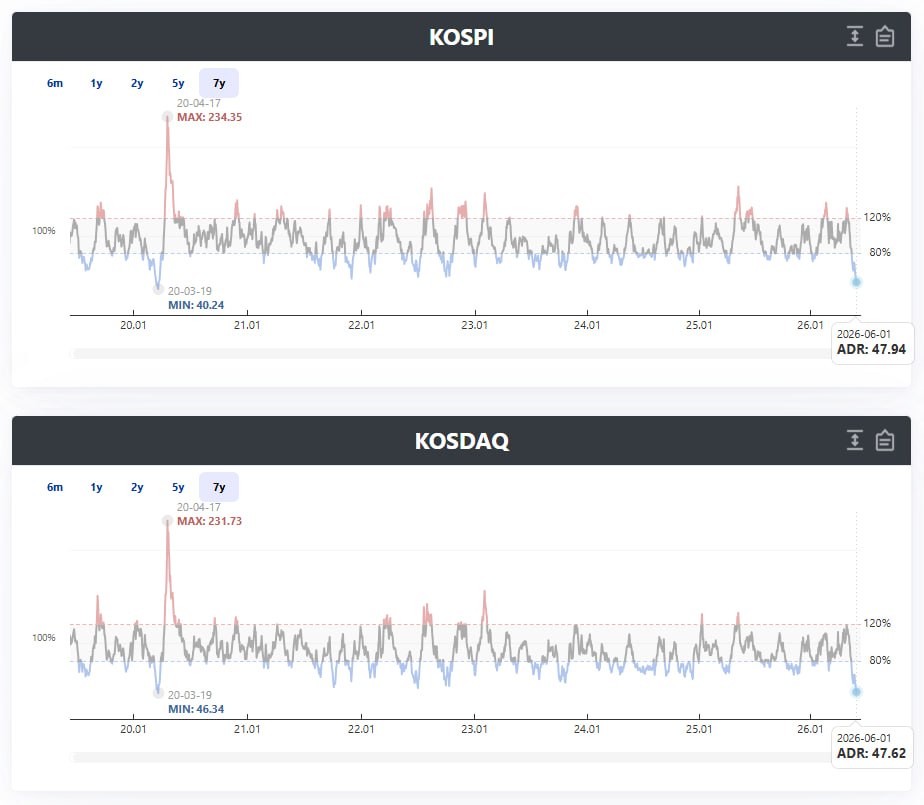Click the 23.01 axis label on KOSPI chart

pos(474,325)
